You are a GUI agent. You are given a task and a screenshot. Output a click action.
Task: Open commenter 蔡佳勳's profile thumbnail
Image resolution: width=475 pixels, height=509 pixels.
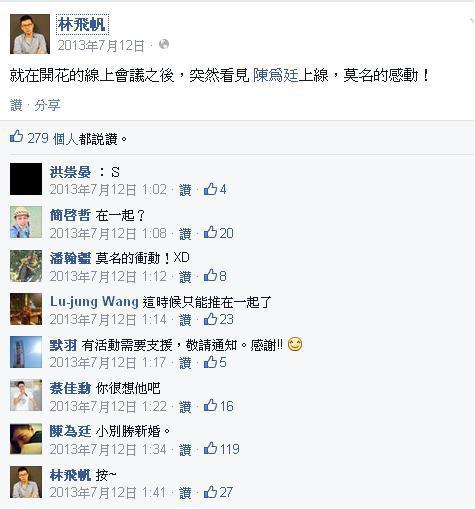(x=26, y=395)
